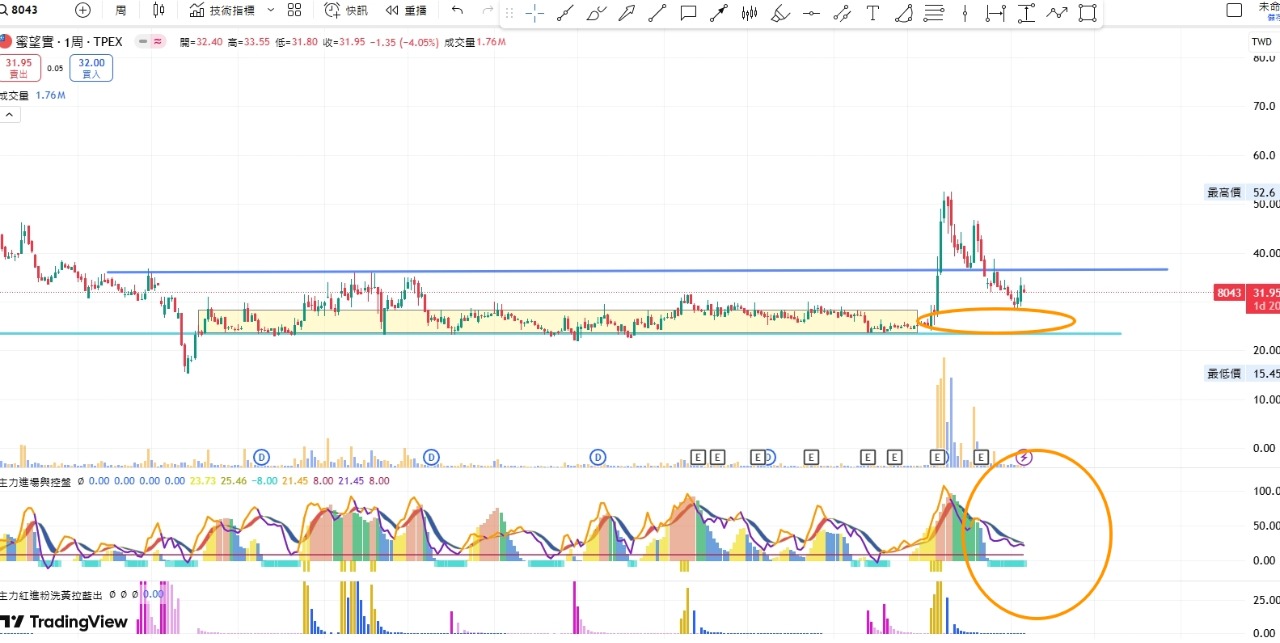Select the 成交量 1.76M volume legend
Viewport: 1280px width, 643px height.
[x=33, y=95]
